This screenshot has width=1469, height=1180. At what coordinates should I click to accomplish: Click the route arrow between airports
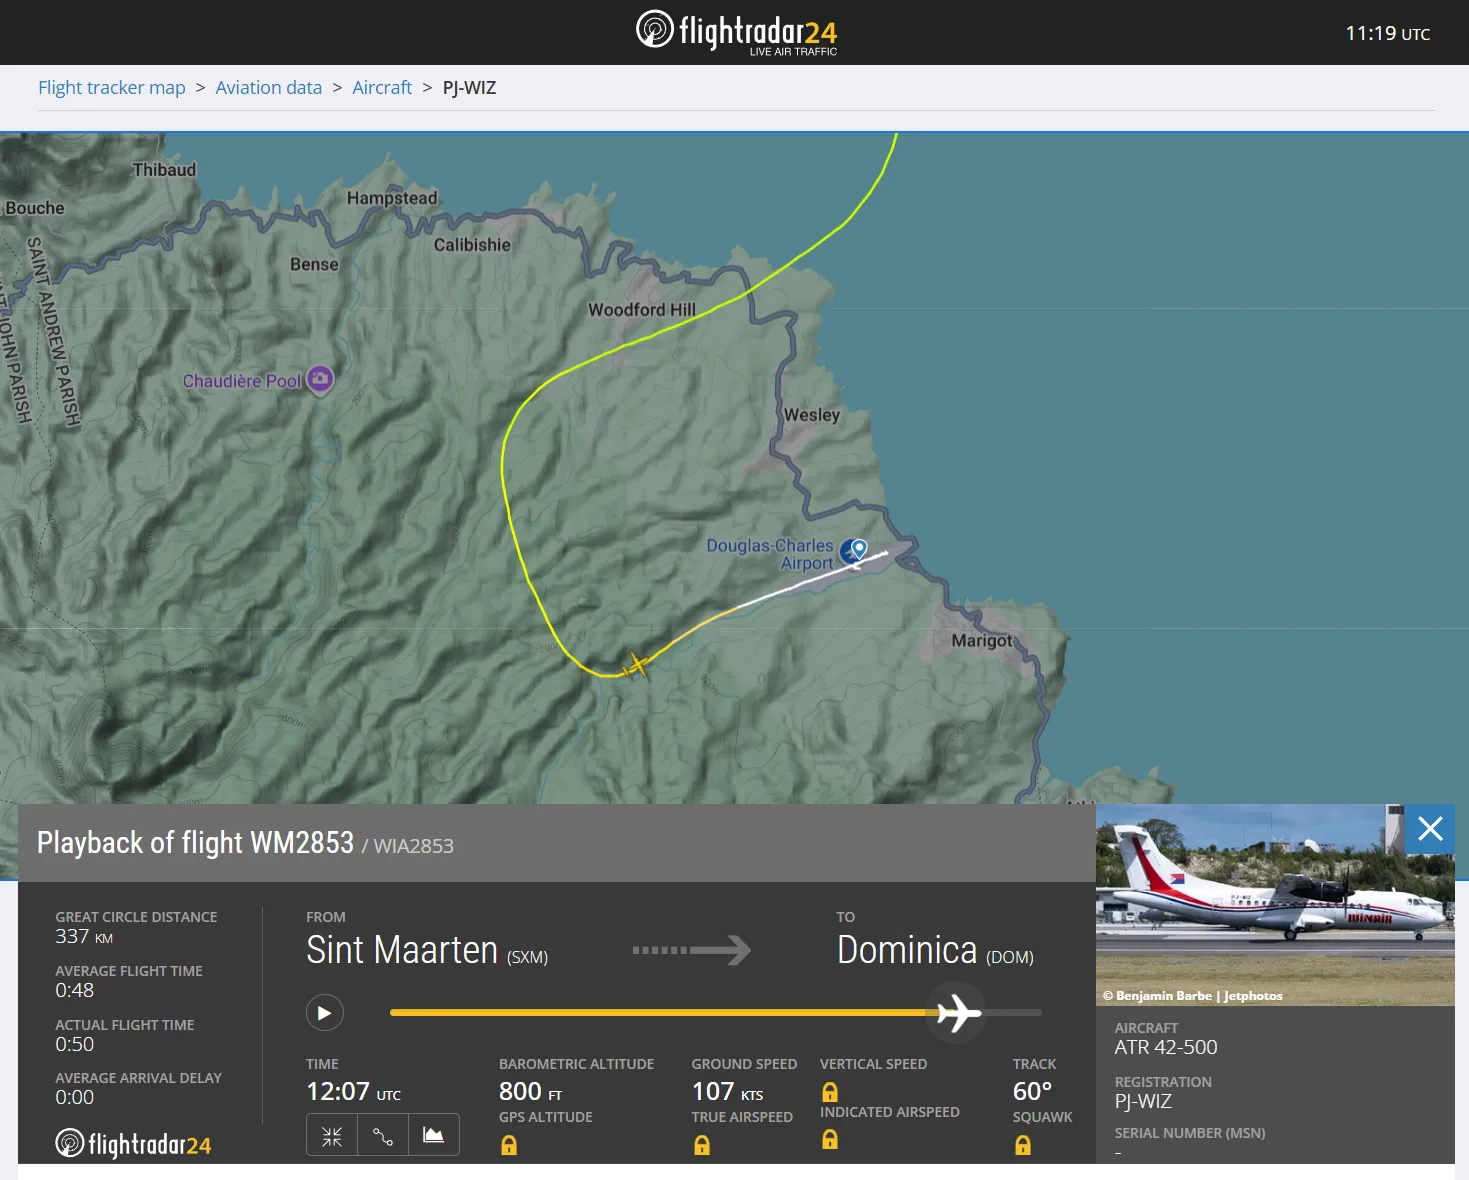click(692, 950)
